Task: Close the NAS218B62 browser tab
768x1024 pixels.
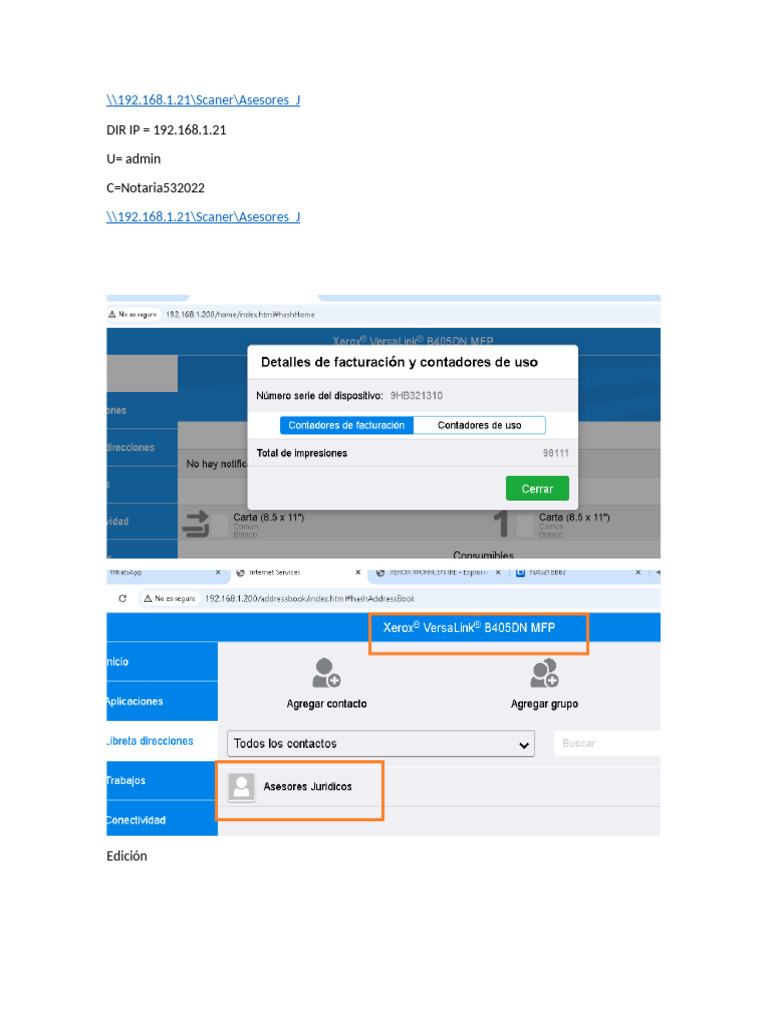Action: pos(638,573)
